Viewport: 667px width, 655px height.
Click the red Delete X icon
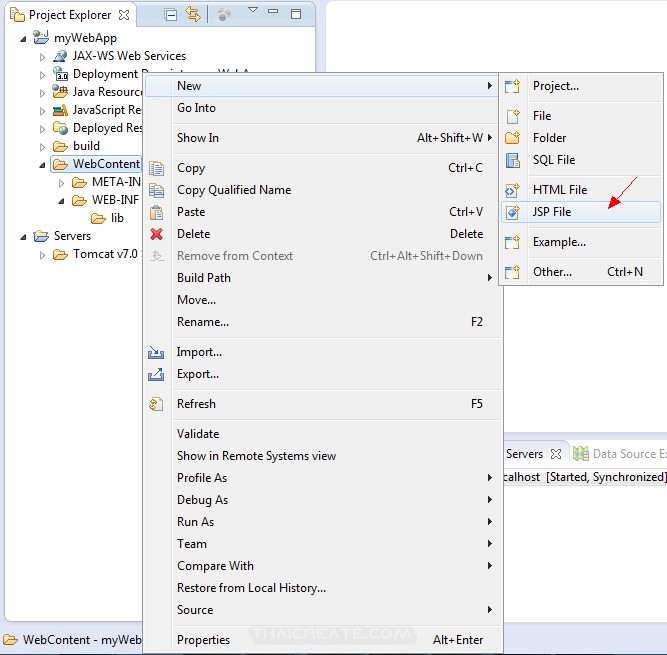[x=157, y=234]
